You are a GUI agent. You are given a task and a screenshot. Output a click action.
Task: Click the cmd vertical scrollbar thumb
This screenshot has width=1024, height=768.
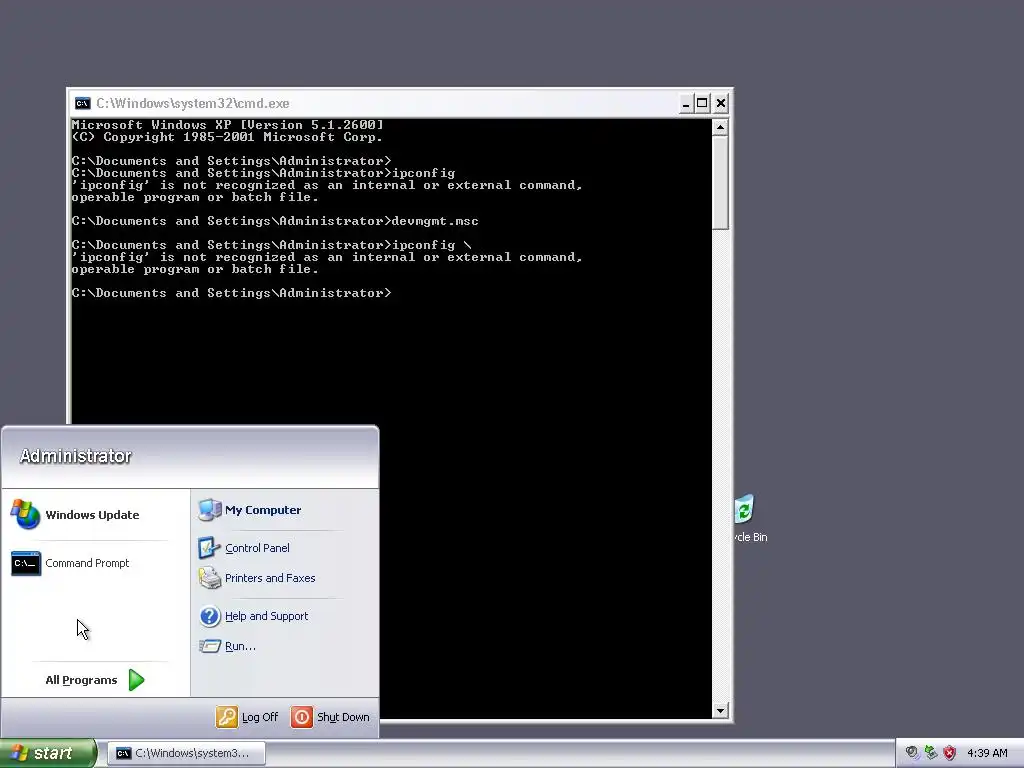(x=720, y=183)
